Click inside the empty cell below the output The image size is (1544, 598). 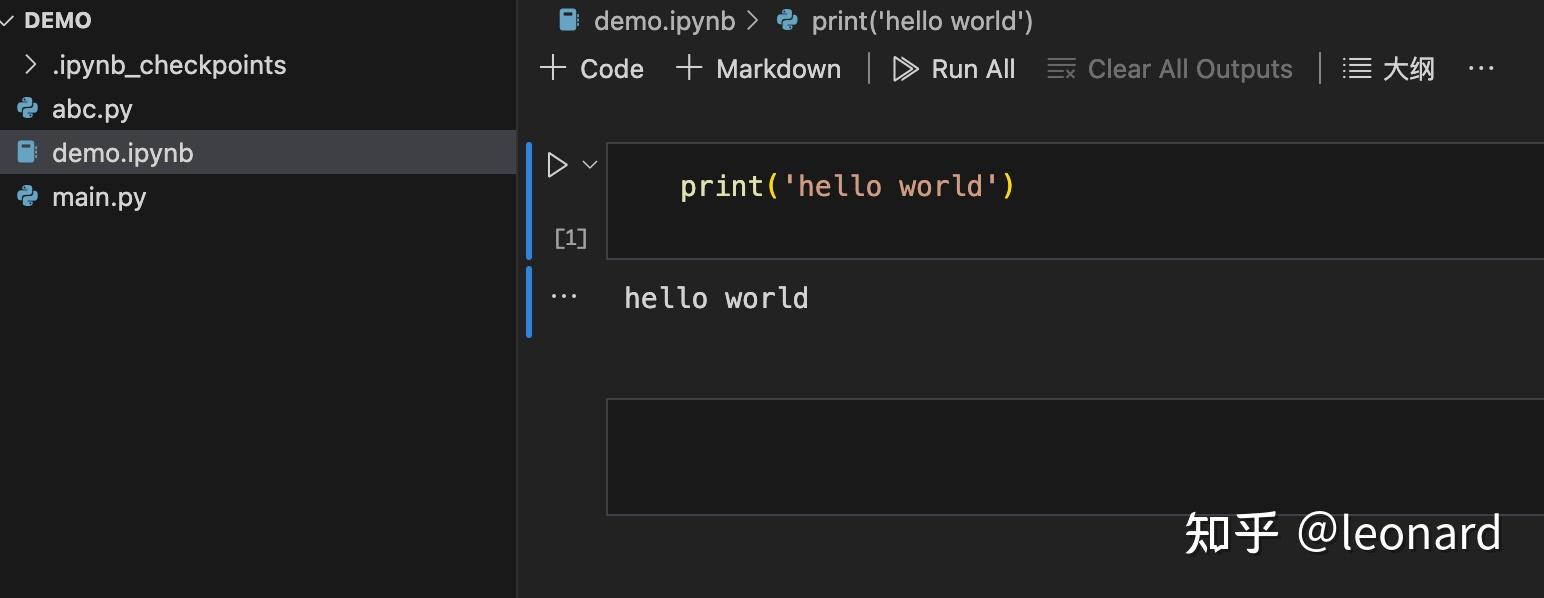click(x=1000, y=457)
